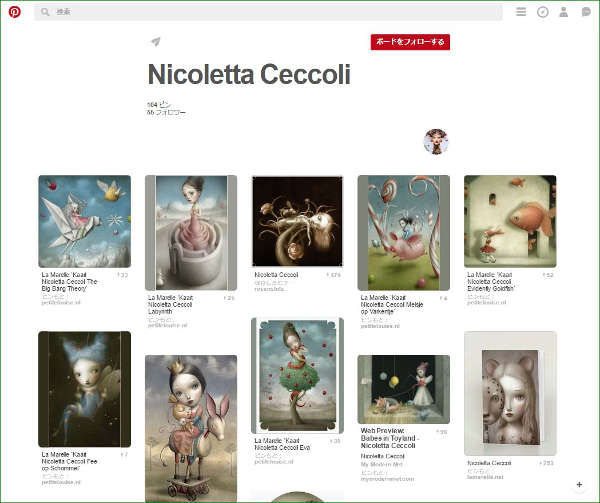
Task: Open the bear-eared girl mask pin
Action: [x=510, y=393]
